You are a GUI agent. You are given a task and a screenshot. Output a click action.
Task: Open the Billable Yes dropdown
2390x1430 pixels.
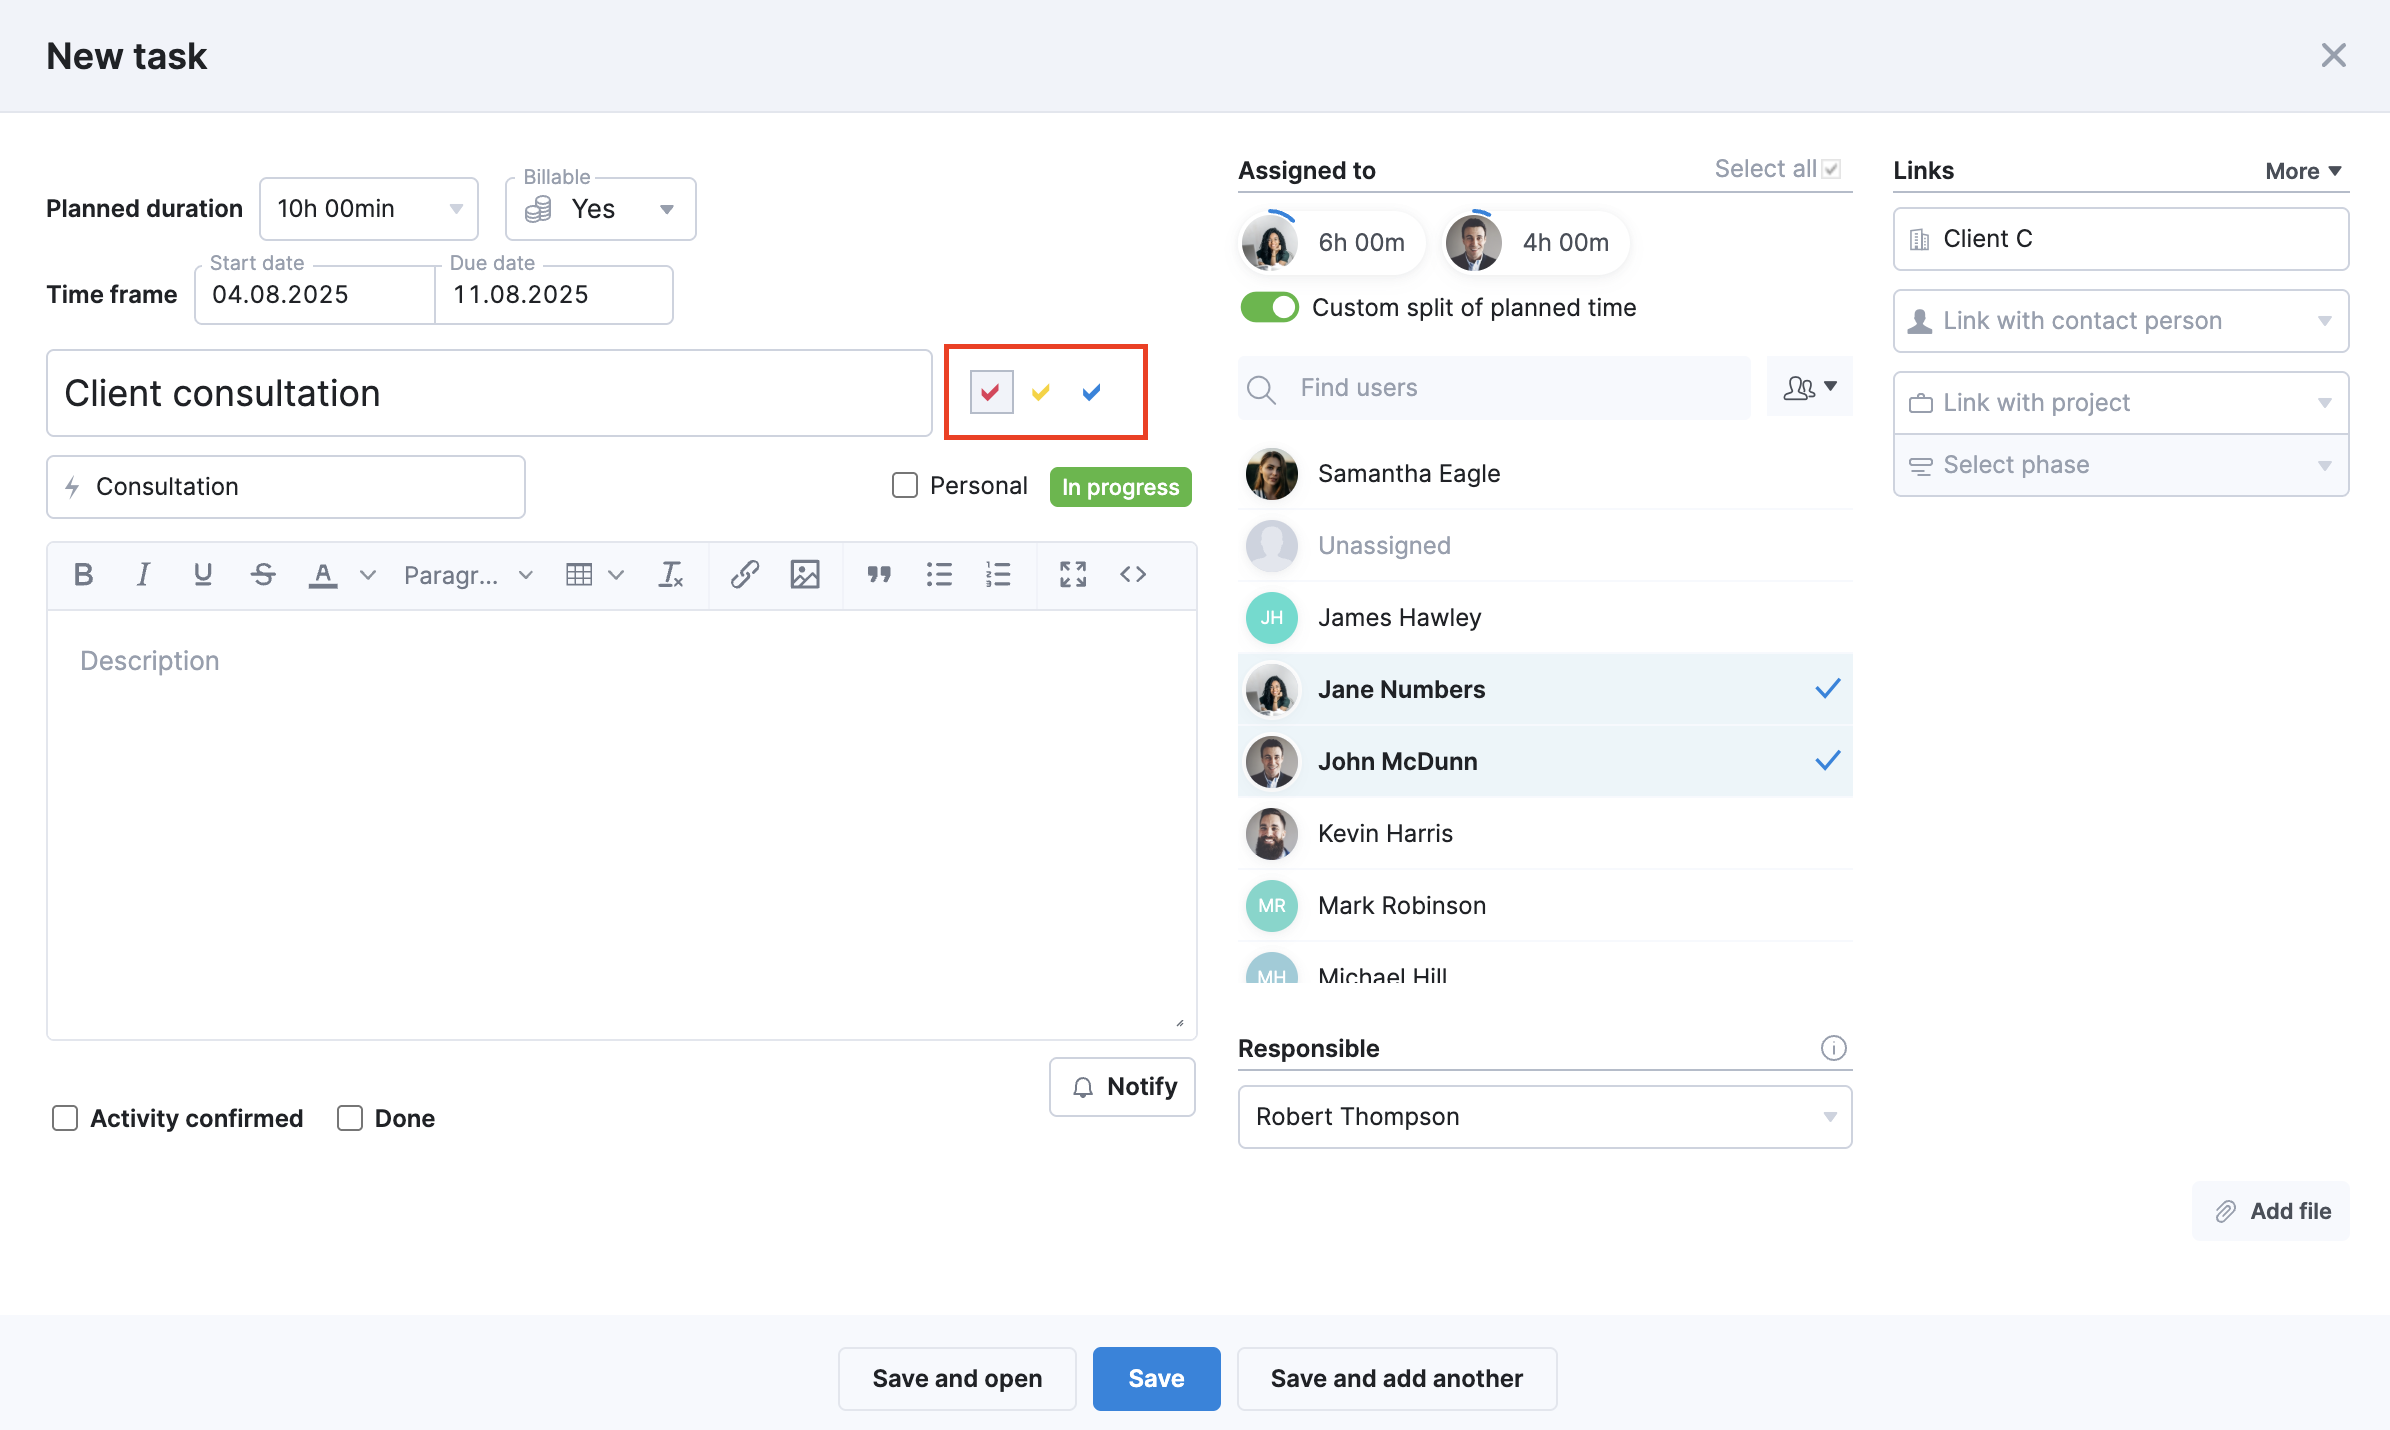[601, 209]
